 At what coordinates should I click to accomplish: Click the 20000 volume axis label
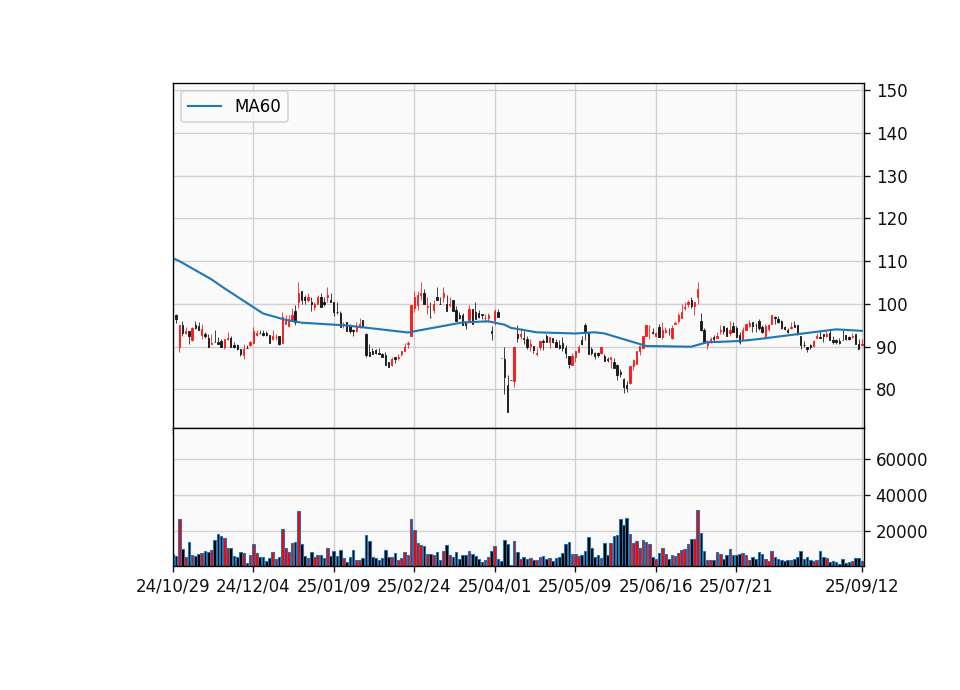pyautogui.click(x=901, y=533)
